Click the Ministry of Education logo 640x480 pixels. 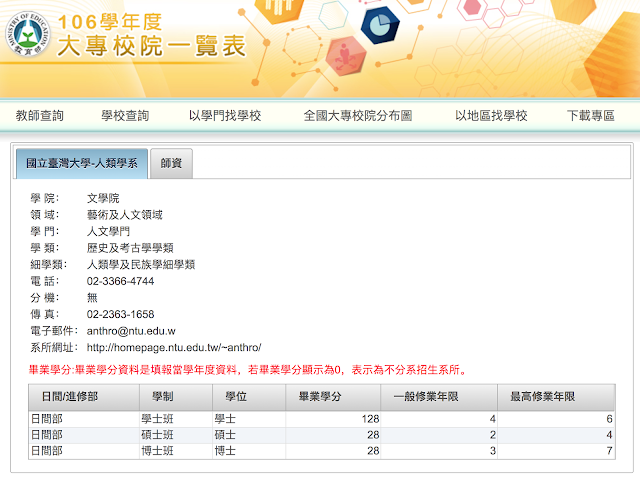(x=28, y=34)
